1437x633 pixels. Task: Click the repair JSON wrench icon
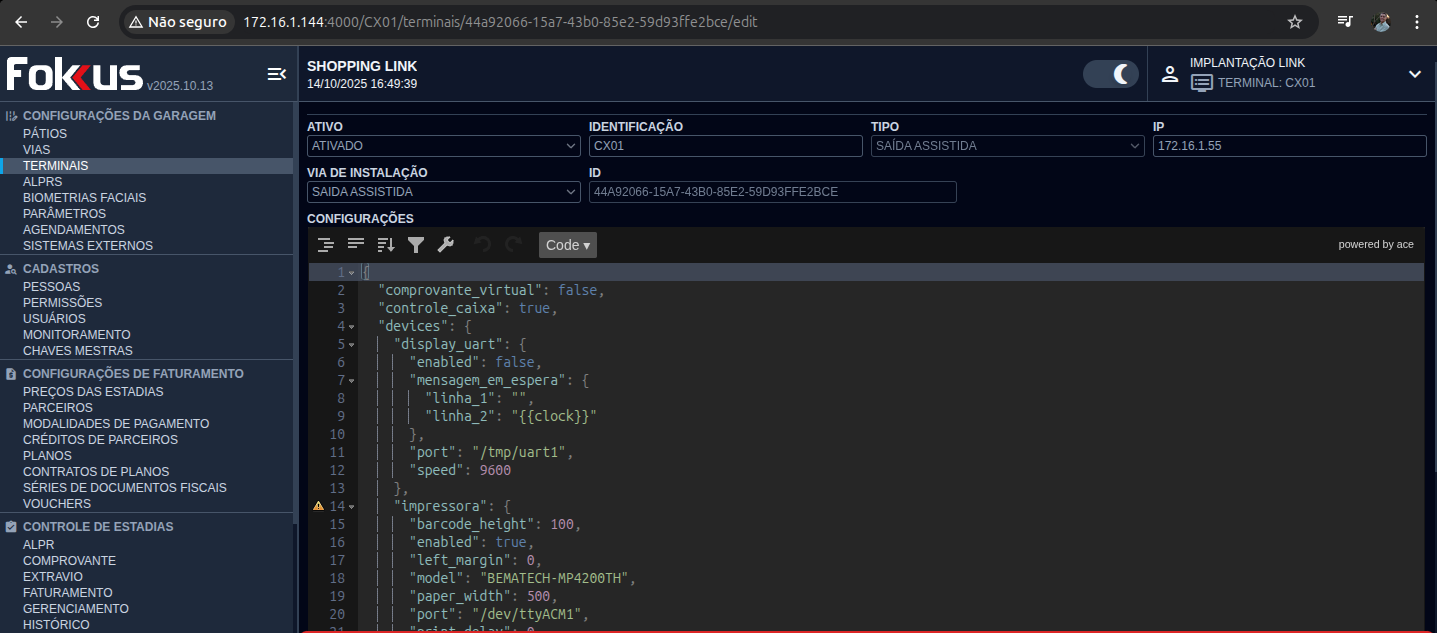tap(446, 245)
